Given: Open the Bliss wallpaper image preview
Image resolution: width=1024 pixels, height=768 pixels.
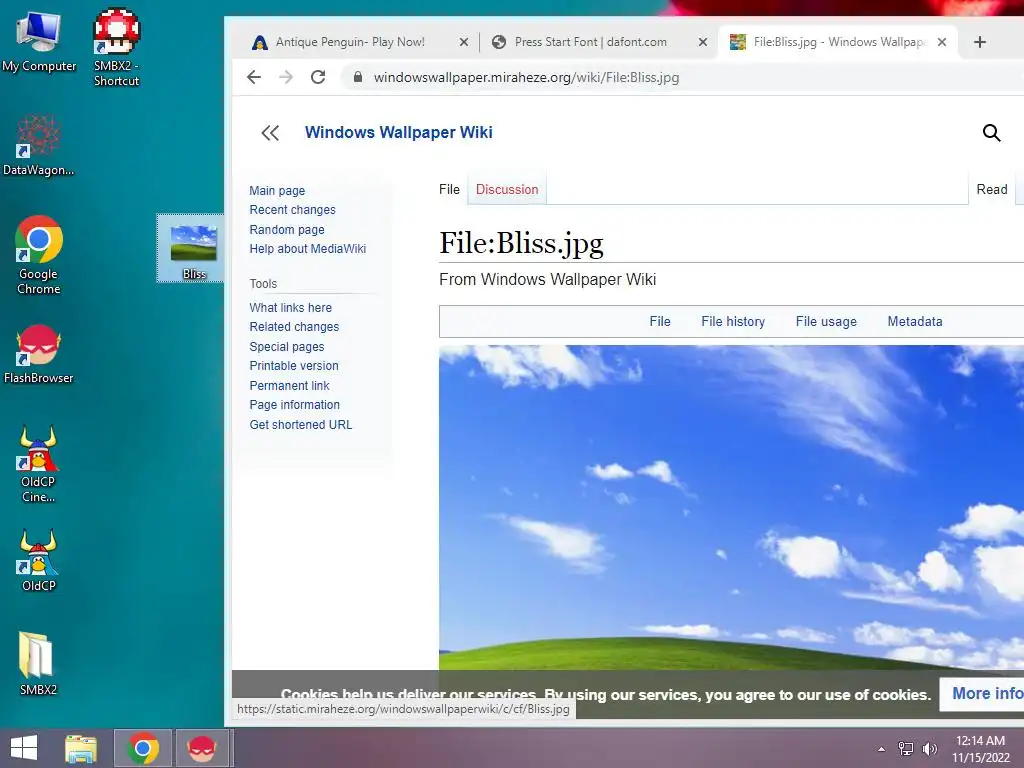Looking at the screenshot, I should pyautogui.click(x=731, y=507).
